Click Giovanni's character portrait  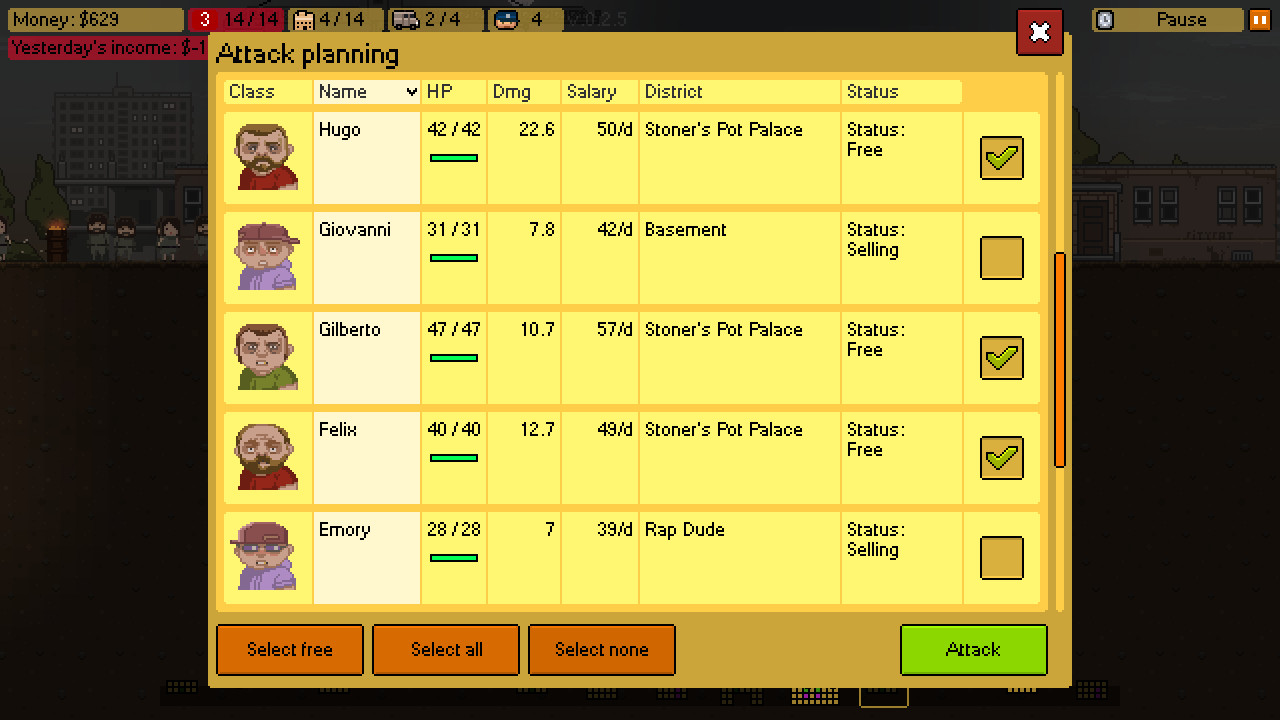click(x=267, y=257)
